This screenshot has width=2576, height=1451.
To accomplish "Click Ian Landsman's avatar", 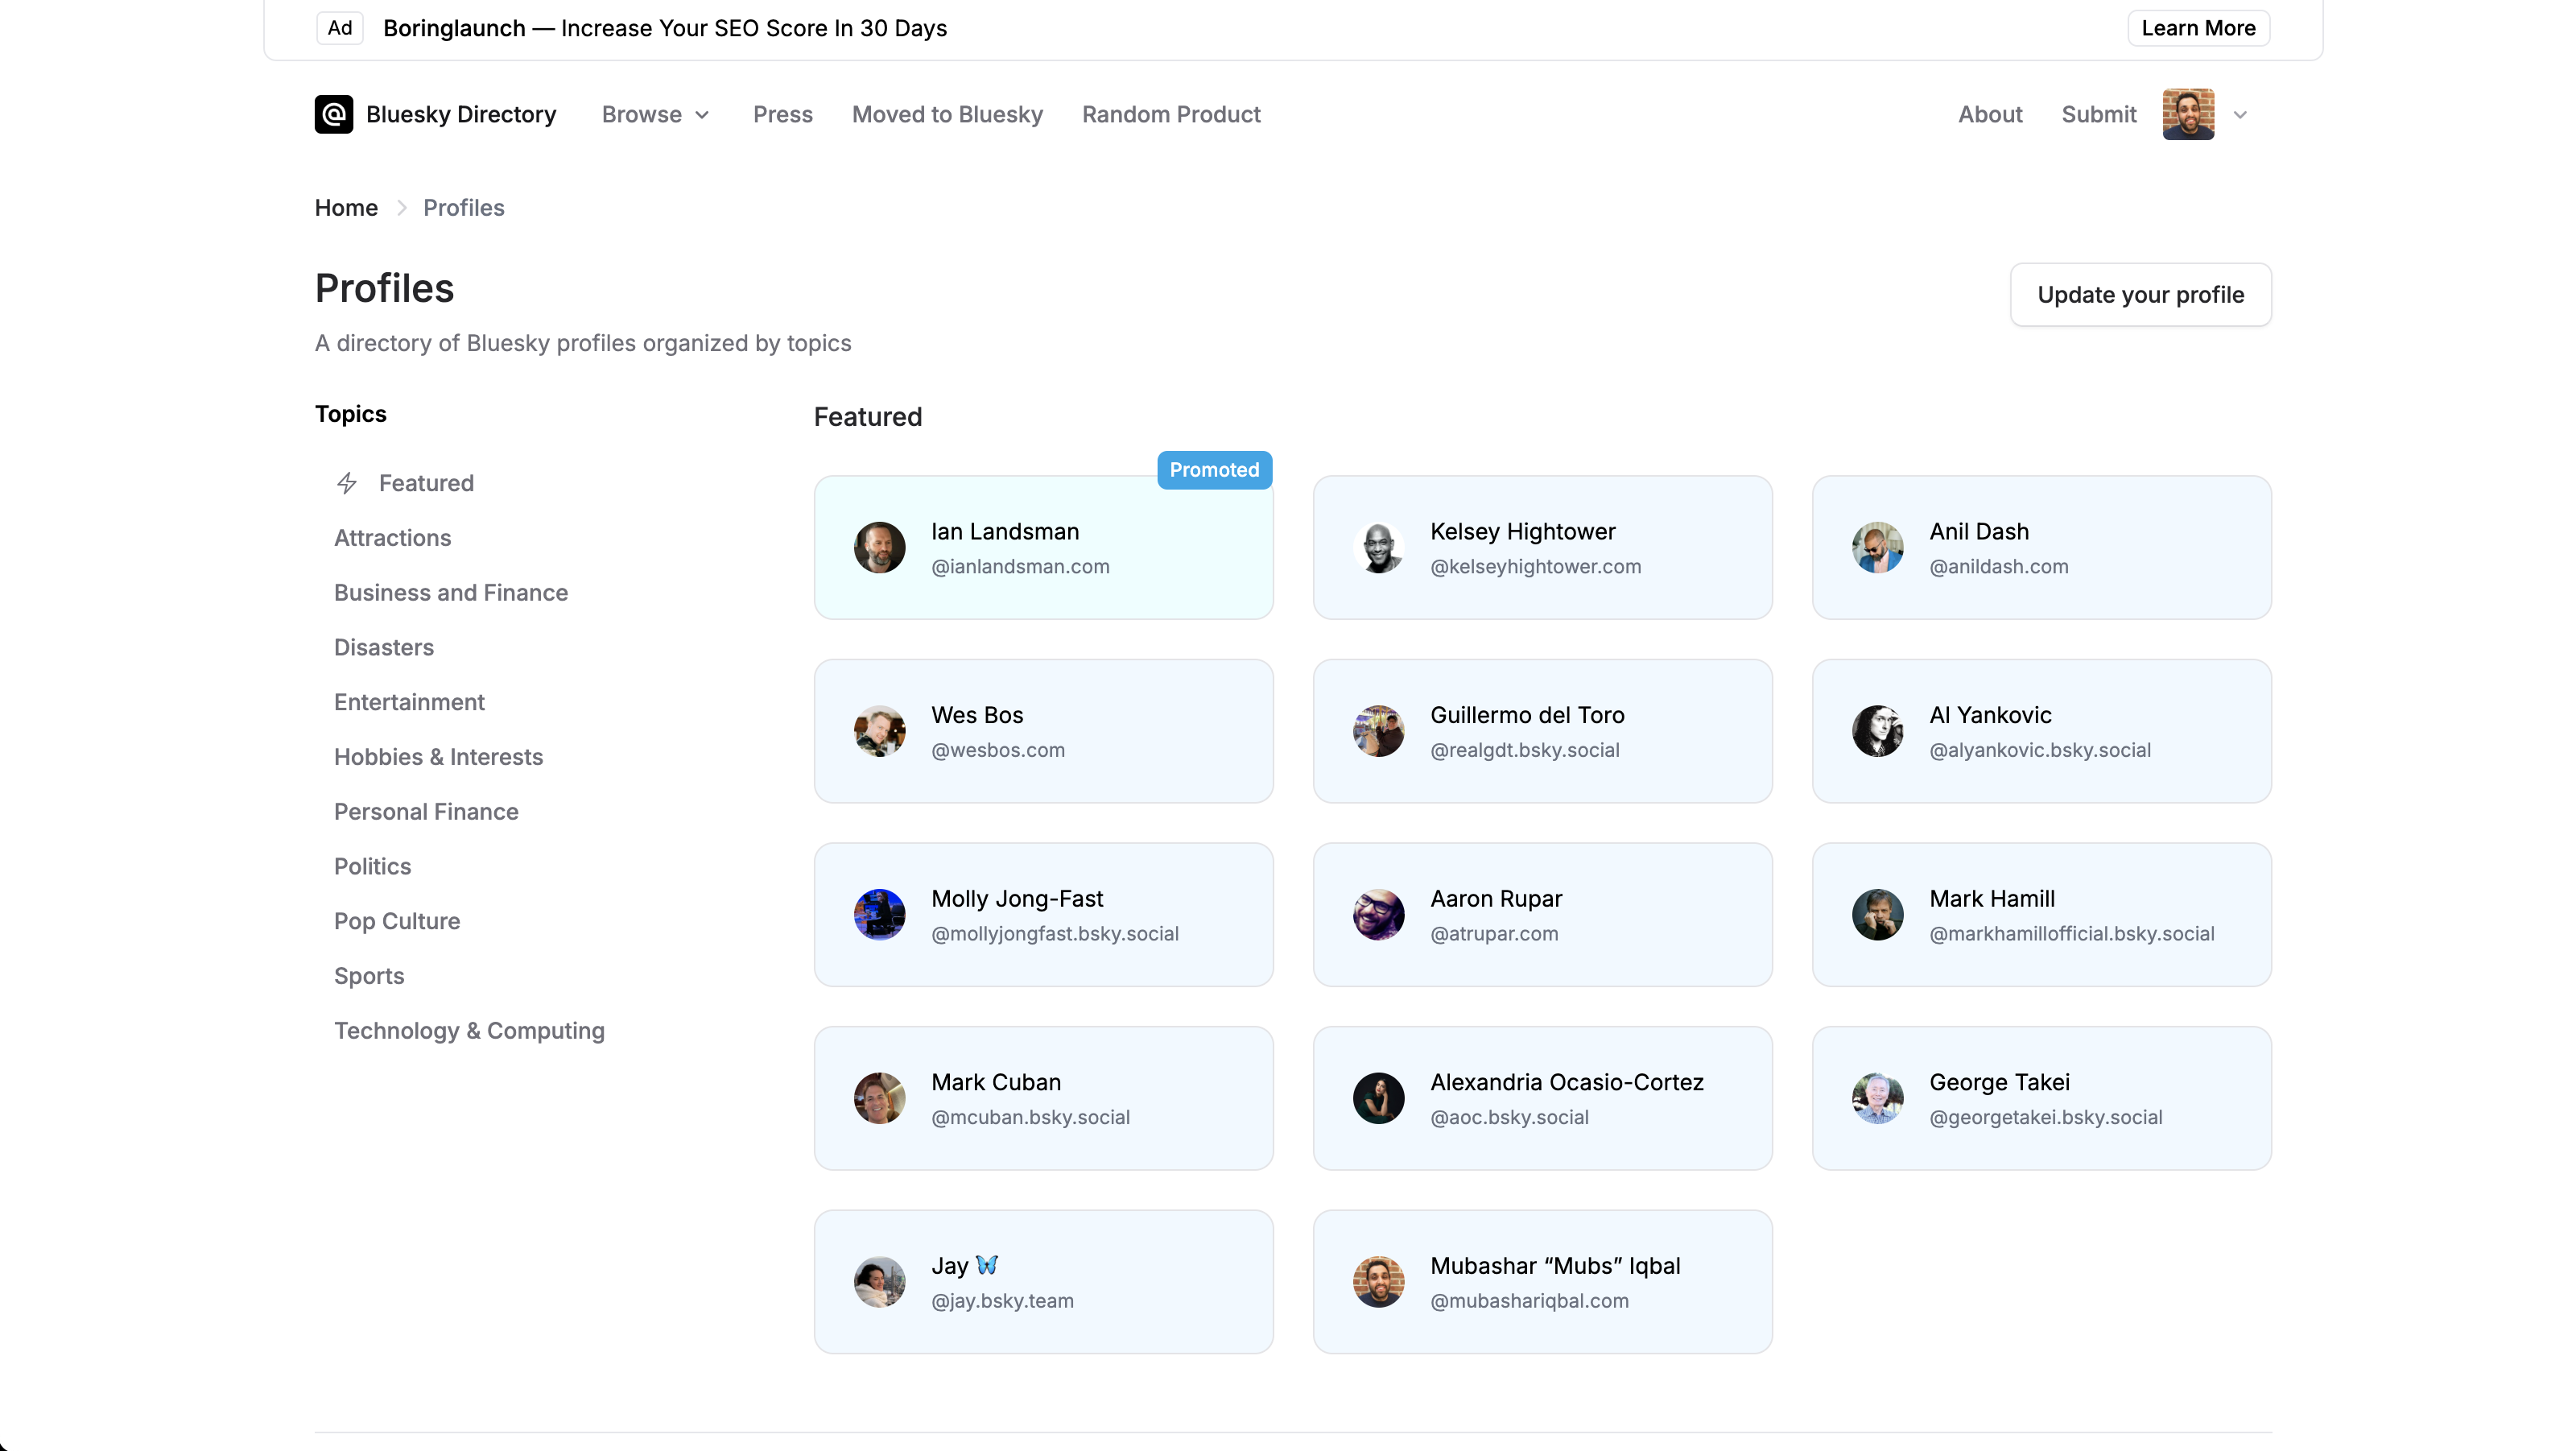I will click(880, 547).
